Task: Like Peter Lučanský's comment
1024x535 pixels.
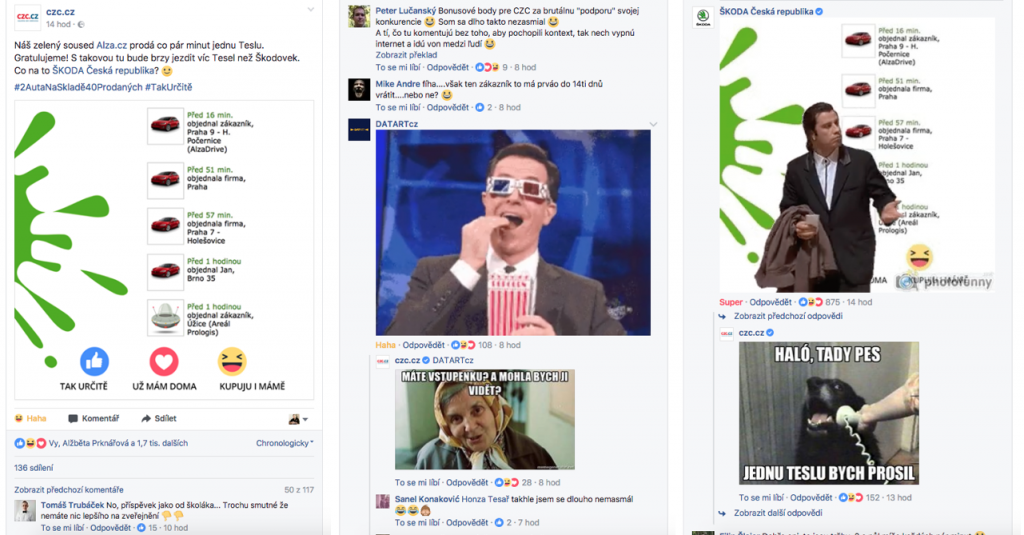Action: click(398, 67)
